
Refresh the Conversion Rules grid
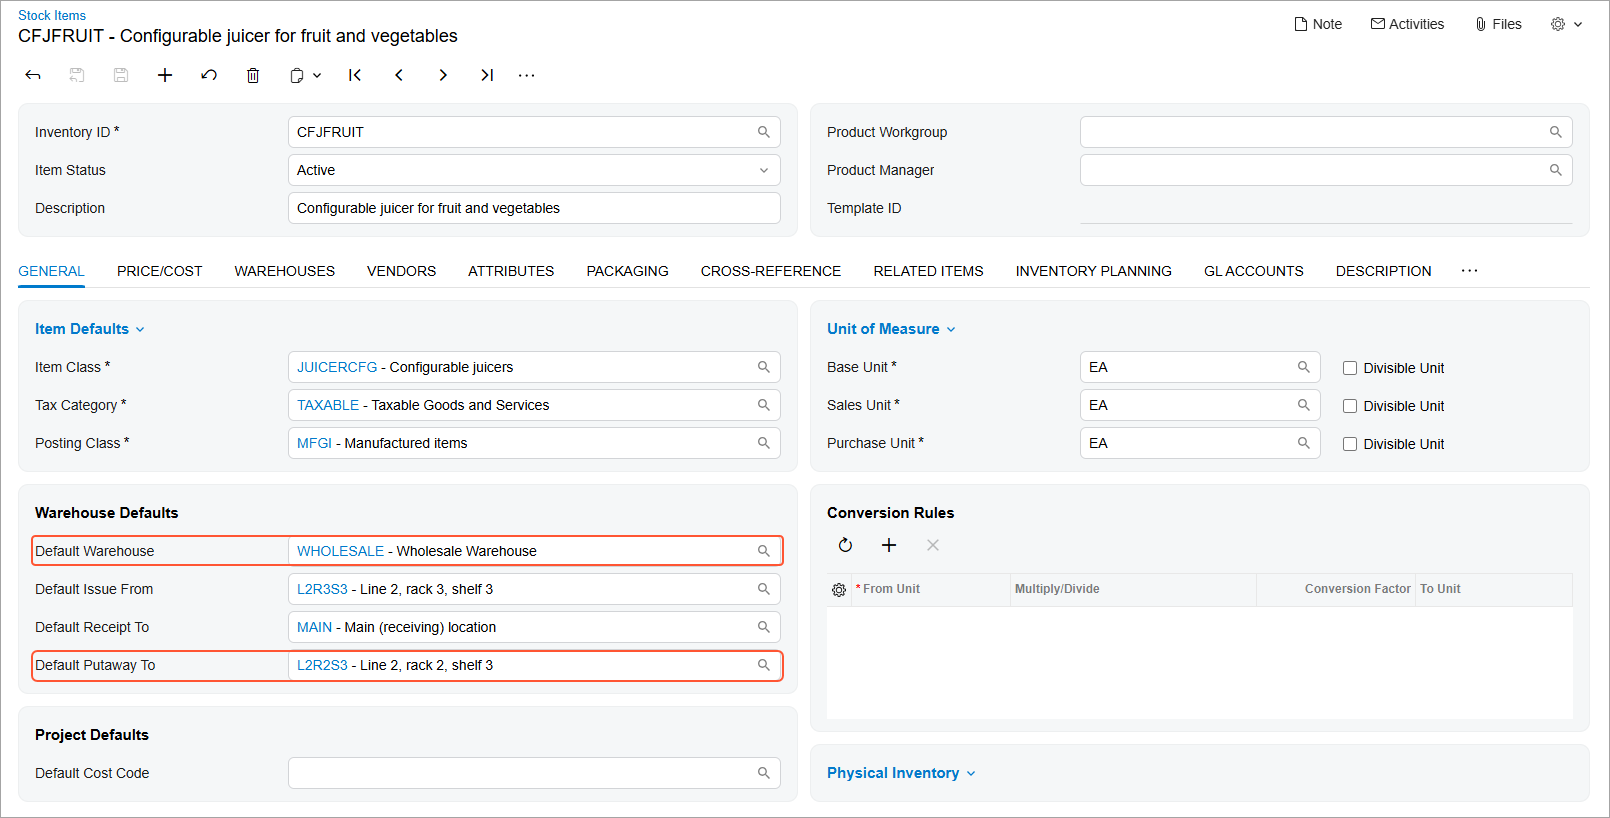845,545
